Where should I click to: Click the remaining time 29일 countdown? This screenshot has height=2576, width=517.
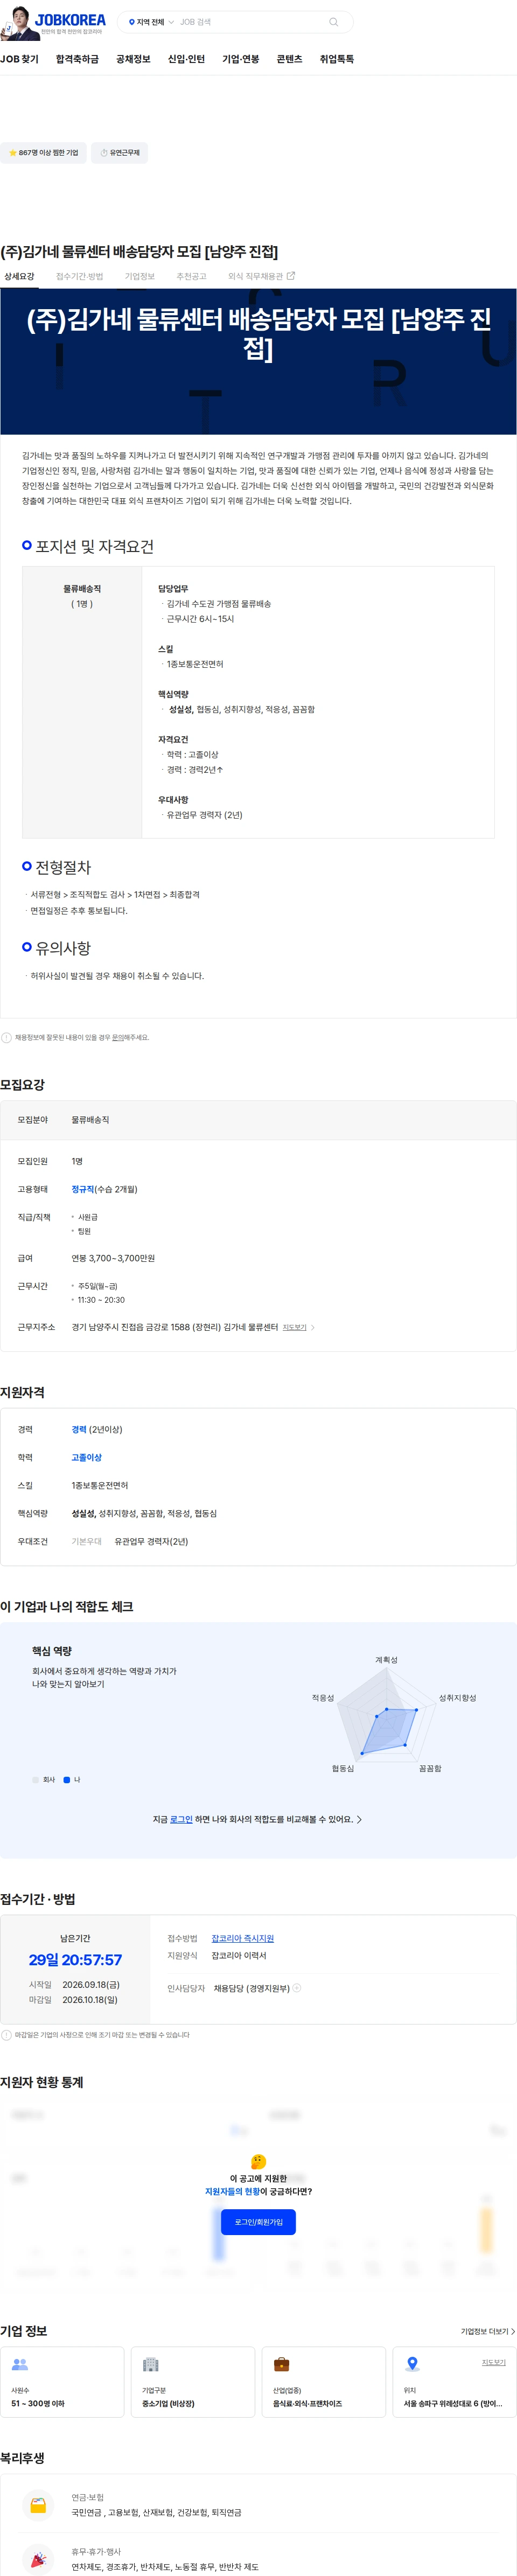tap(75, 1960)
